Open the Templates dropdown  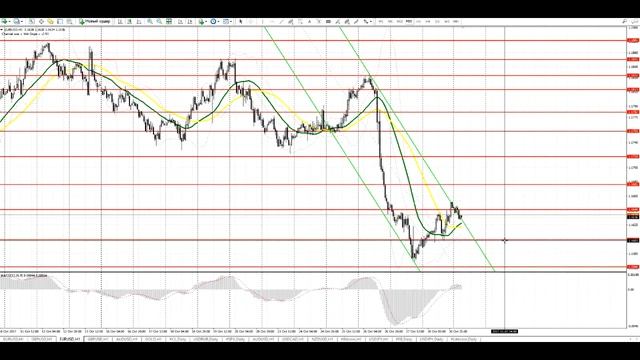[x=227, y=21]
